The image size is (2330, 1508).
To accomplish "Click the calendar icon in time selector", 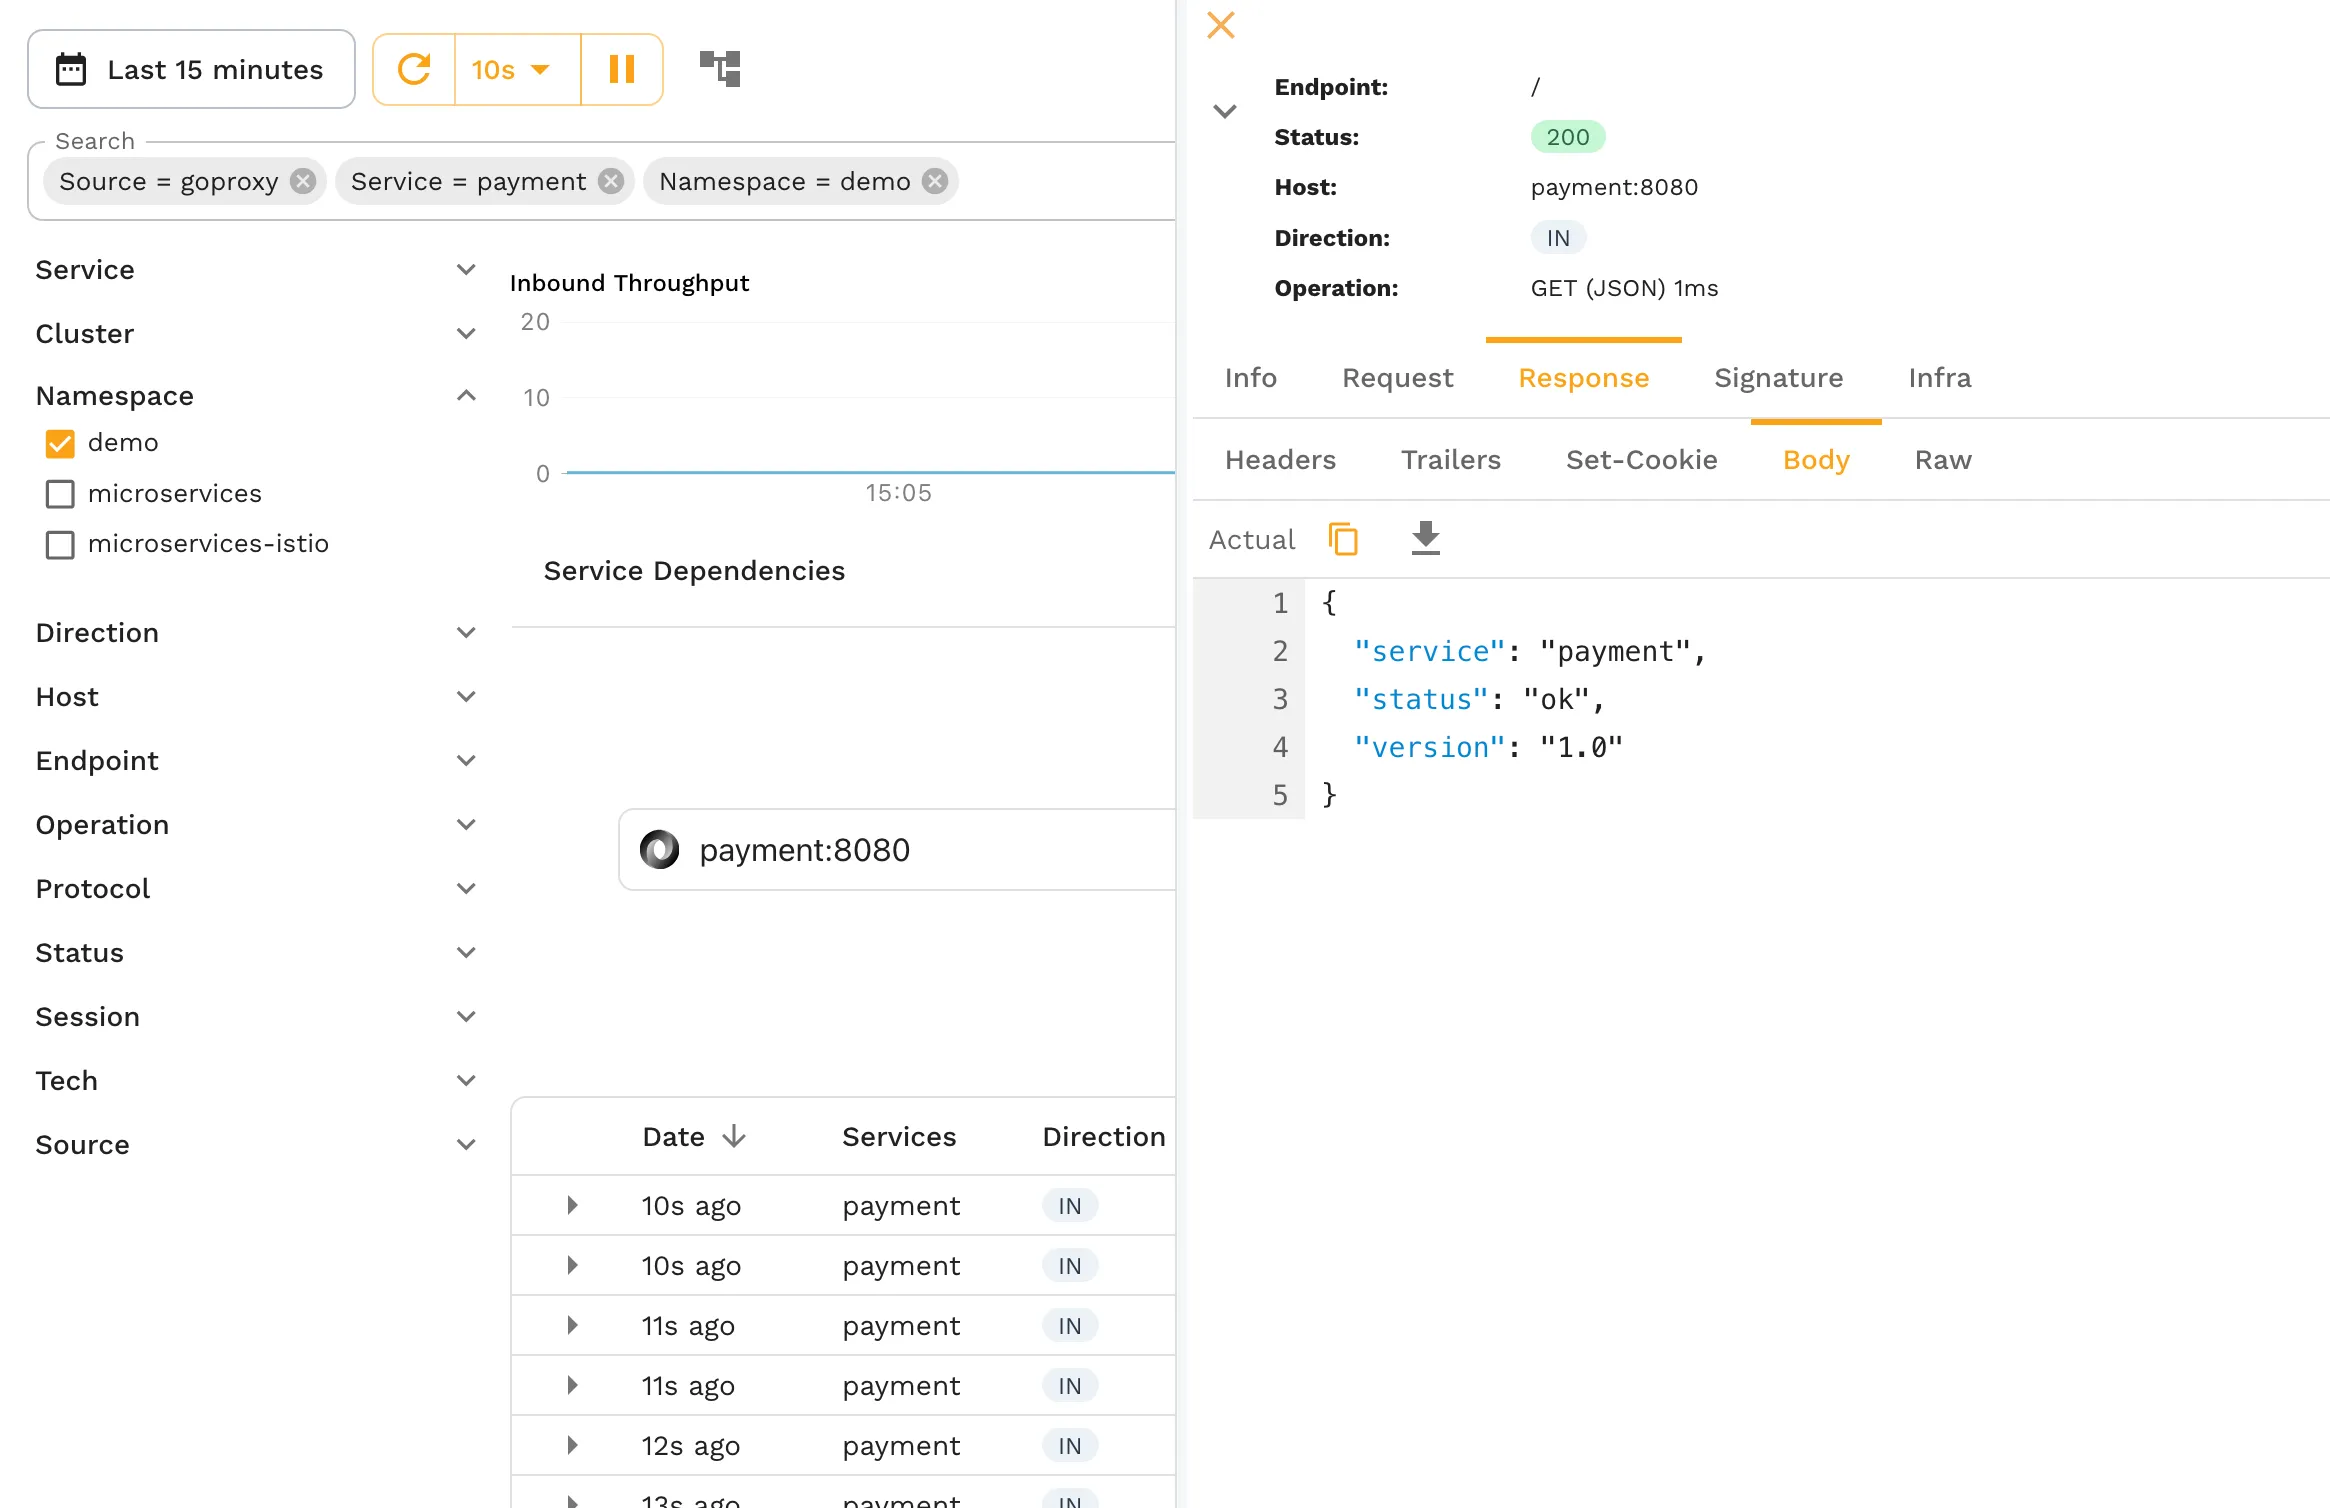I will point(70,69).
